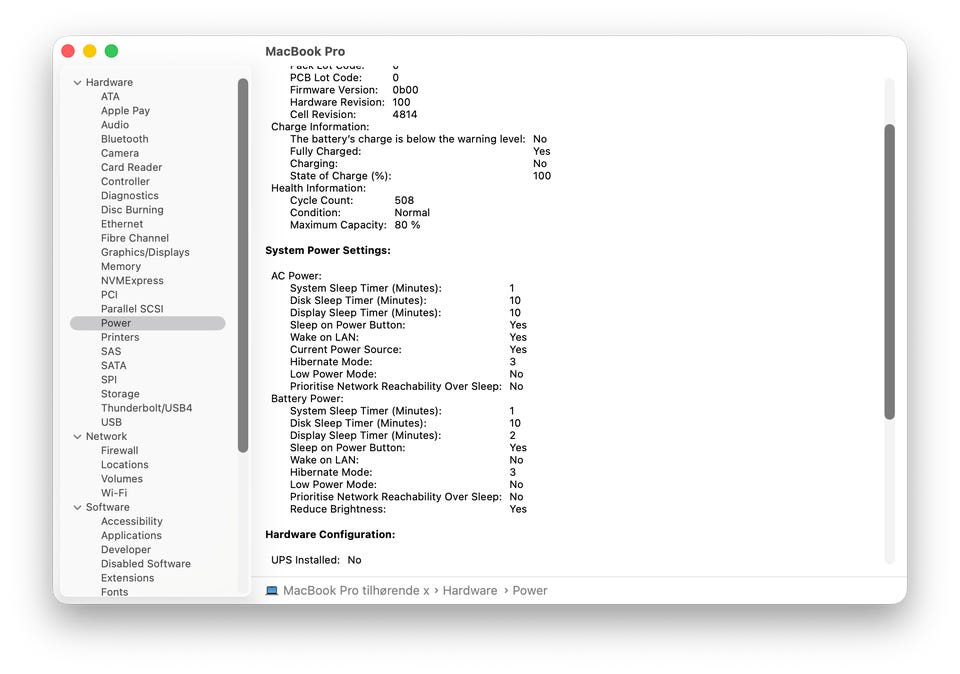
Task: Open Diagnostics in the sidebar
Action: coord(130,195)
